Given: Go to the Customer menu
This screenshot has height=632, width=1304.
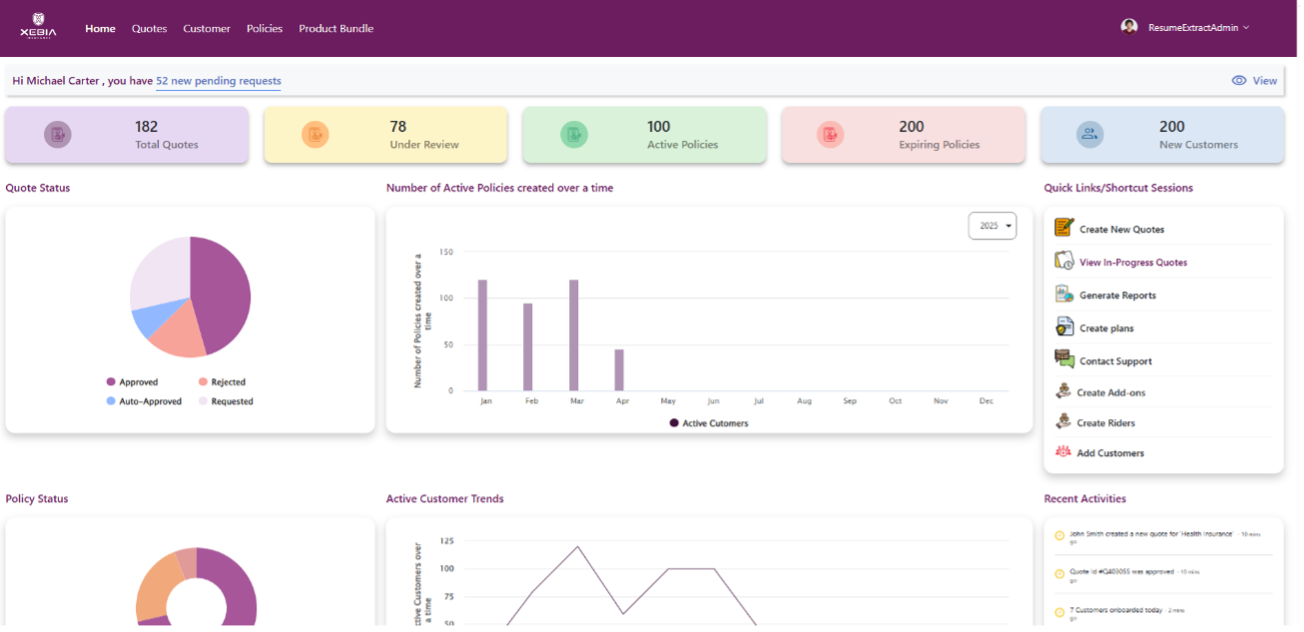Looking at the screenshot, I should [206, 29].
